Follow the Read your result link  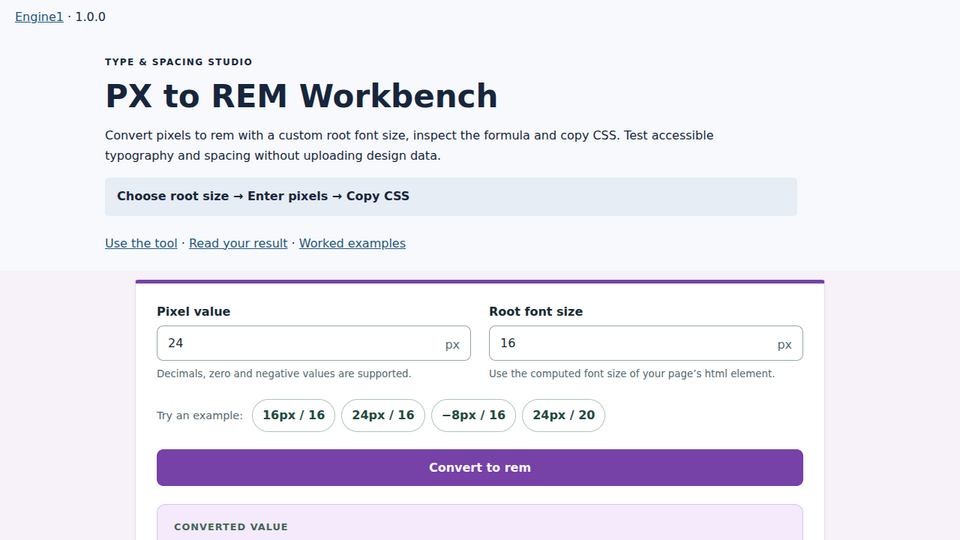coord(238,243)
